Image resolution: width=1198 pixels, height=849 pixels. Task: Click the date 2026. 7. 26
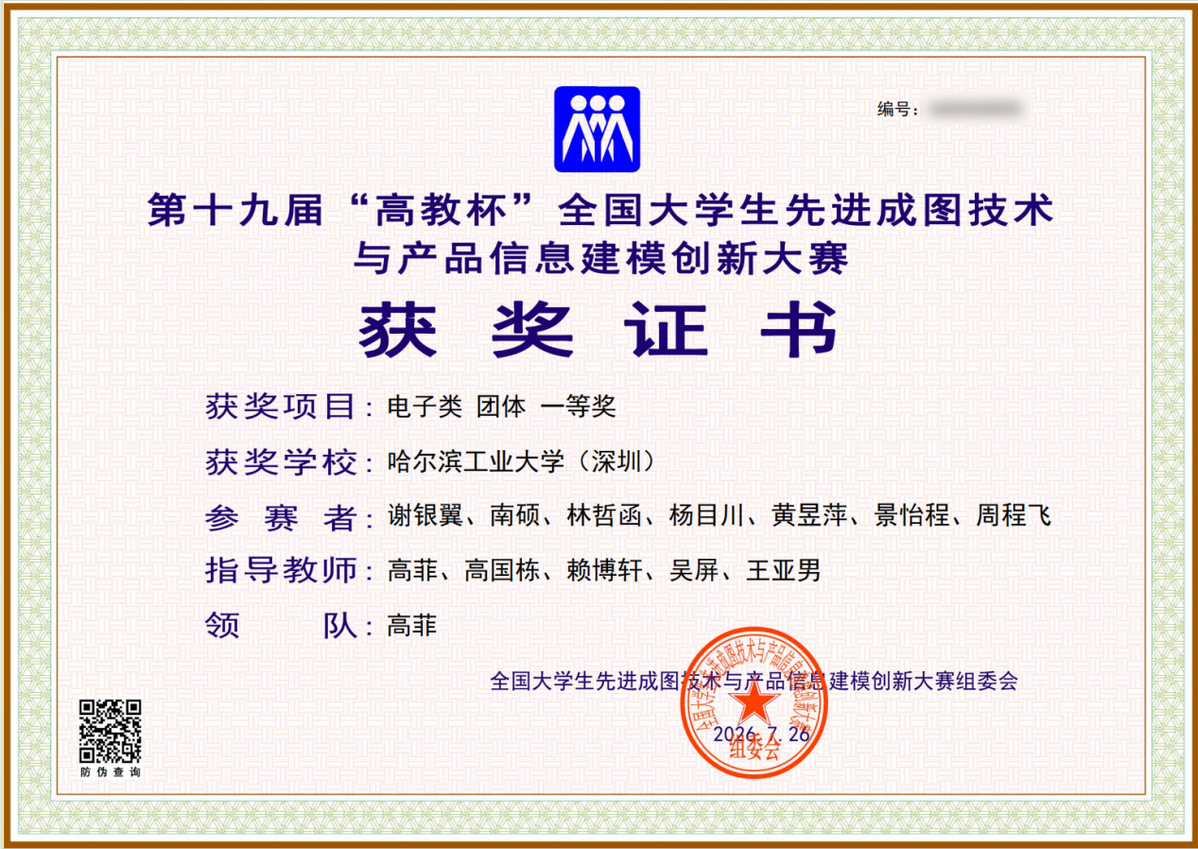pyautogui.click(x=761, y=734)
